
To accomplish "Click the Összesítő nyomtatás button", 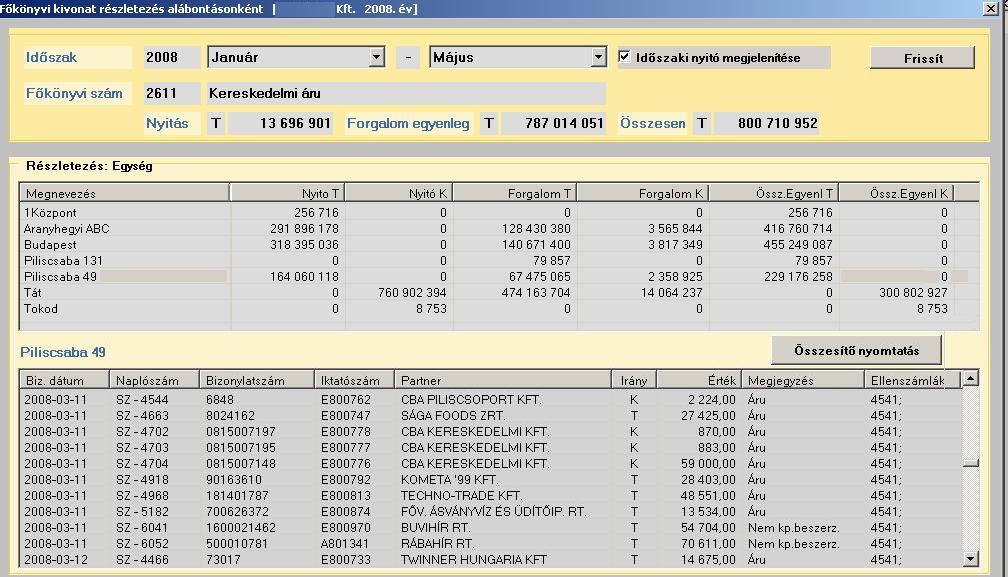I will pyautogui.click(x=856, y=350).
